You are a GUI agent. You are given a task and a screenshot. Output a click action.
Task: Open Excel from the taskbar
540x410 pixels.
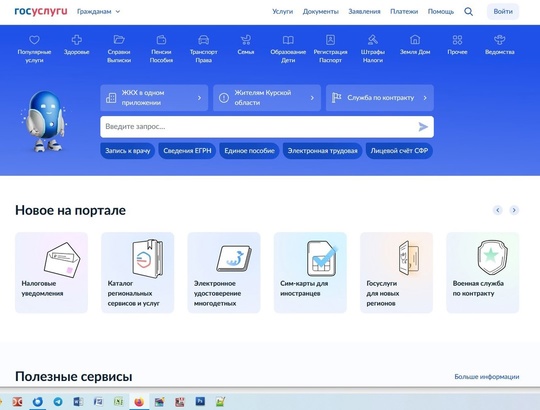point(118,401)
